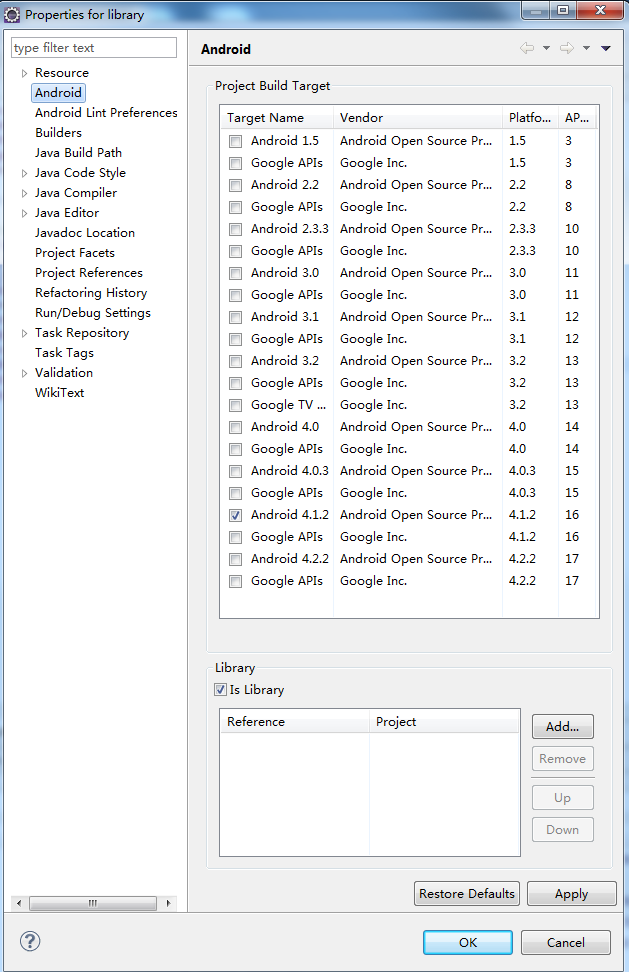Sort by the Vendor column header
Viewport: 629px width, 972px height.
coord(418,118)
